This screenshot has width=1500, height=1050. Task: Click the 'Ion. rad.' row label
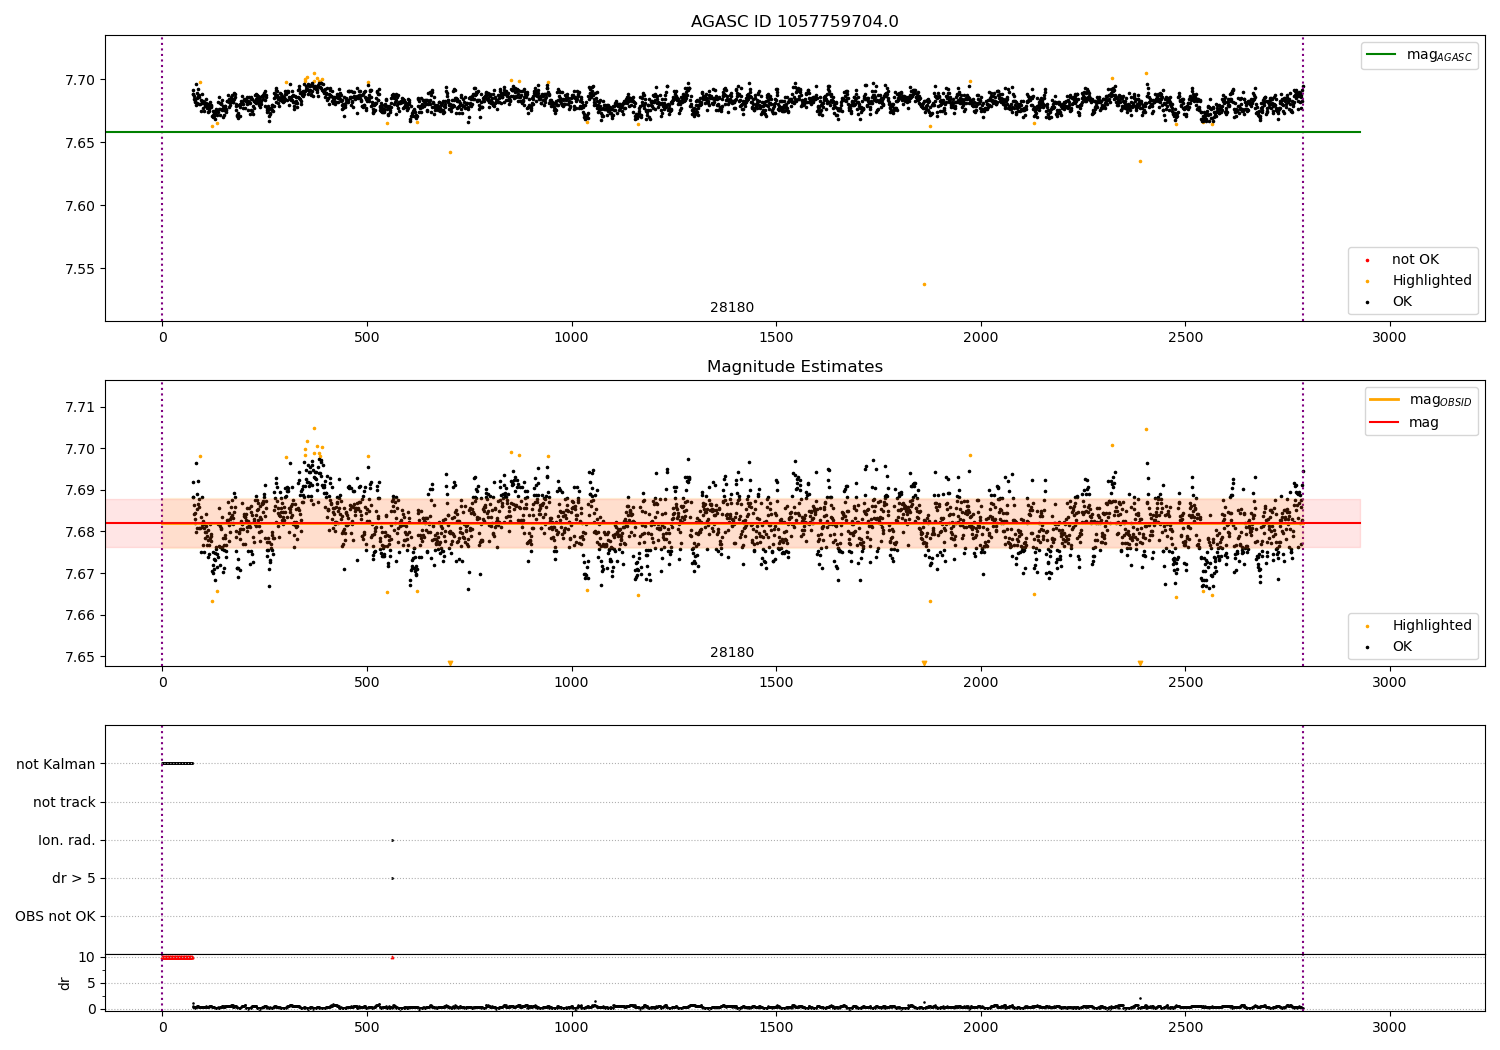(x=67, y=840)
